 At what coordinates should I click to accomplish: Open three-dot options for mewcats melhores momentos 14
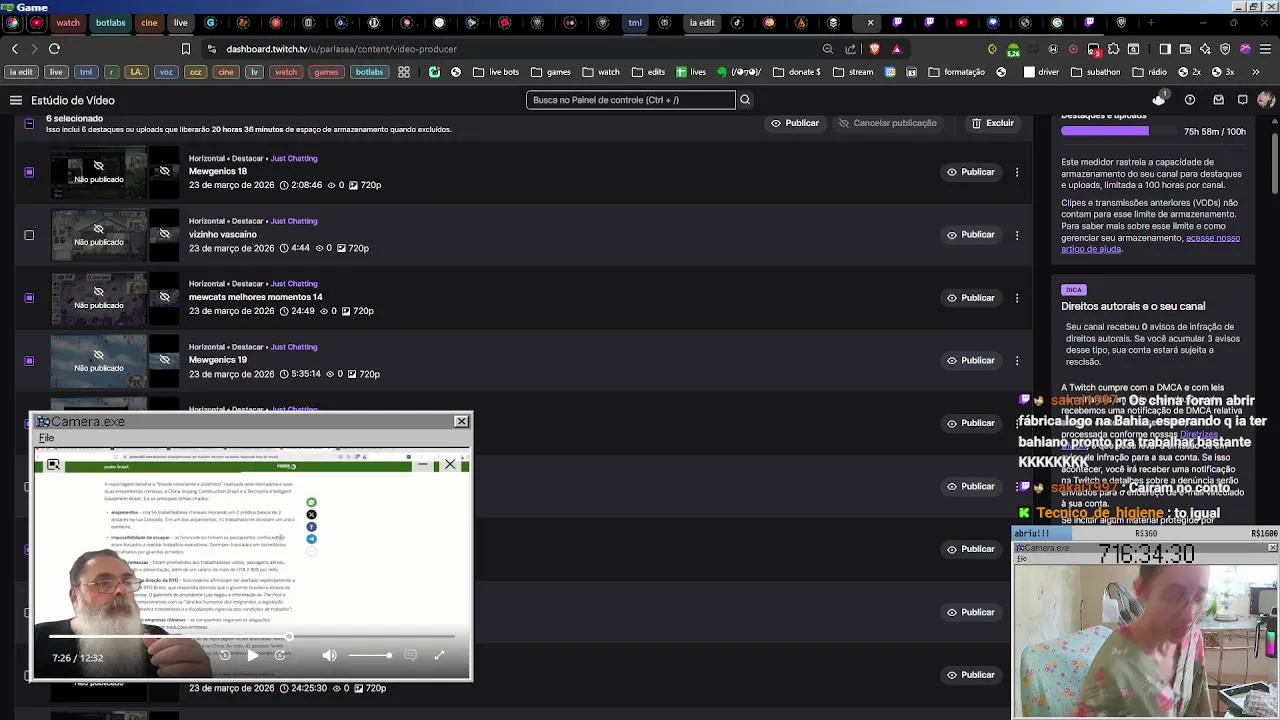point(1017,298)
